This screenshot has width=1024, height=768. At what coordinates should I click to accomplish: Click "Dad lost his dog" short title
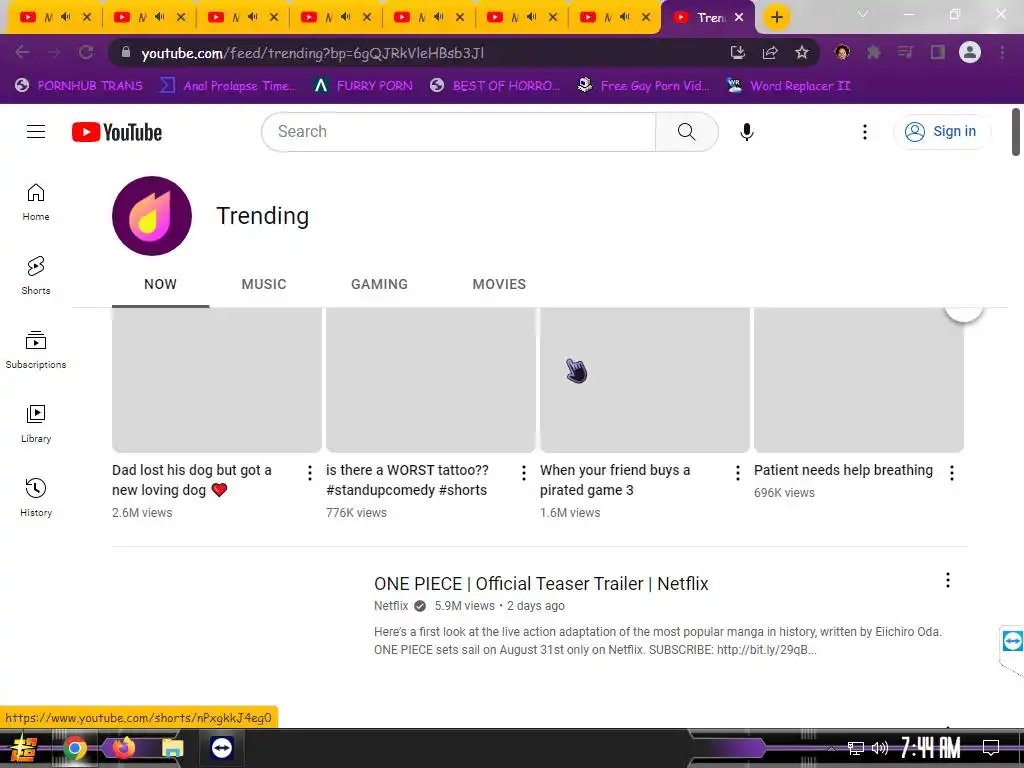pyautogui.click(x=191, y=480)
